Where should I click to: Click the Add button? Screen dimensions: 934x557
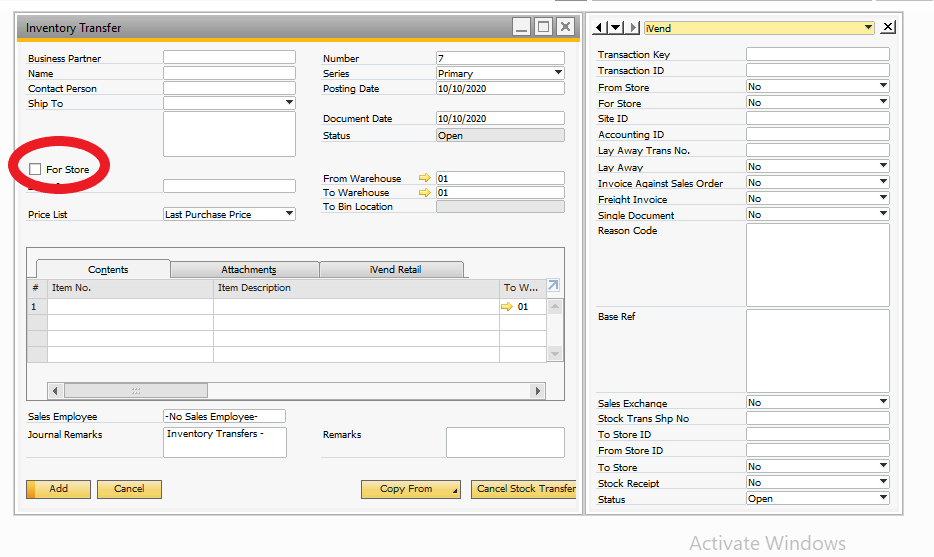(x=58, y=489)
